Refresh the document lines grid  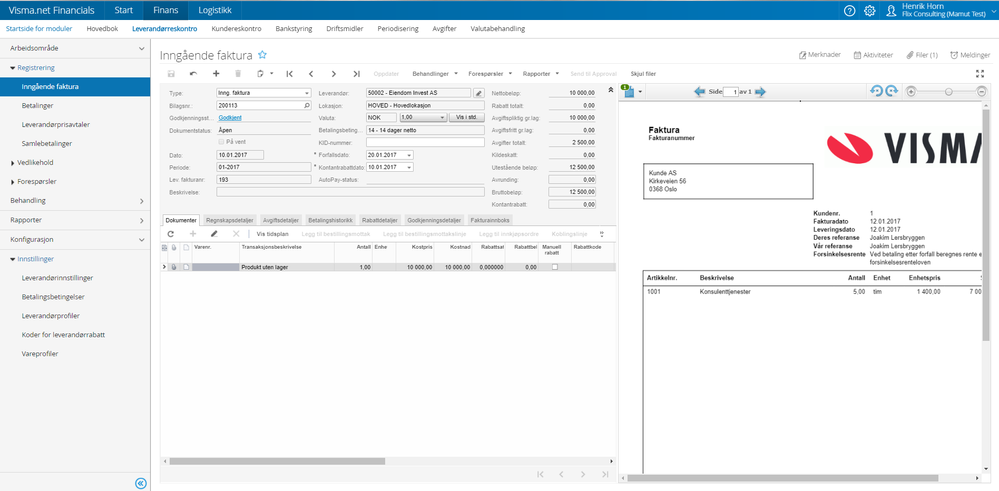pos(171,234)
